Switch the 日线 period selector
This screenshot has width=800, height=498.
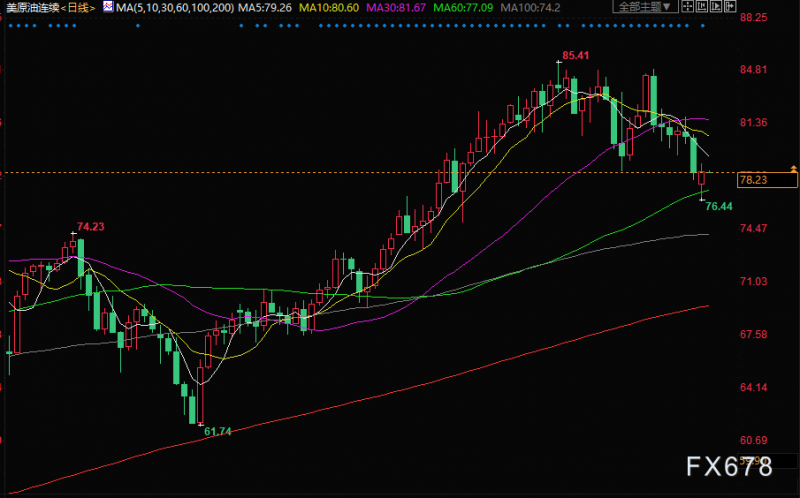(78, 8)
